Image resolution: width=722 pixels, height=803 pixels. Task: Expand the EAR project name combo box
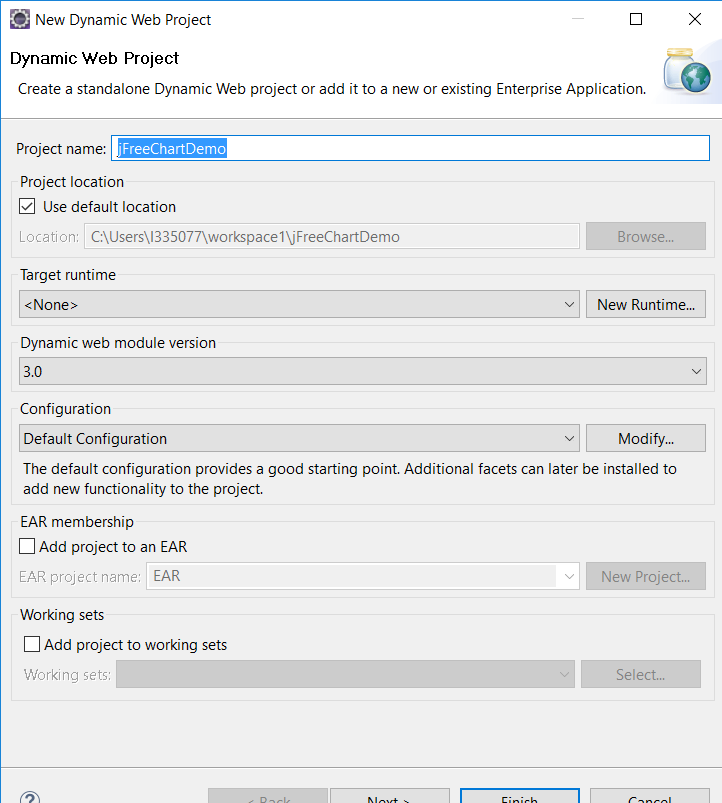pos(569,576)
